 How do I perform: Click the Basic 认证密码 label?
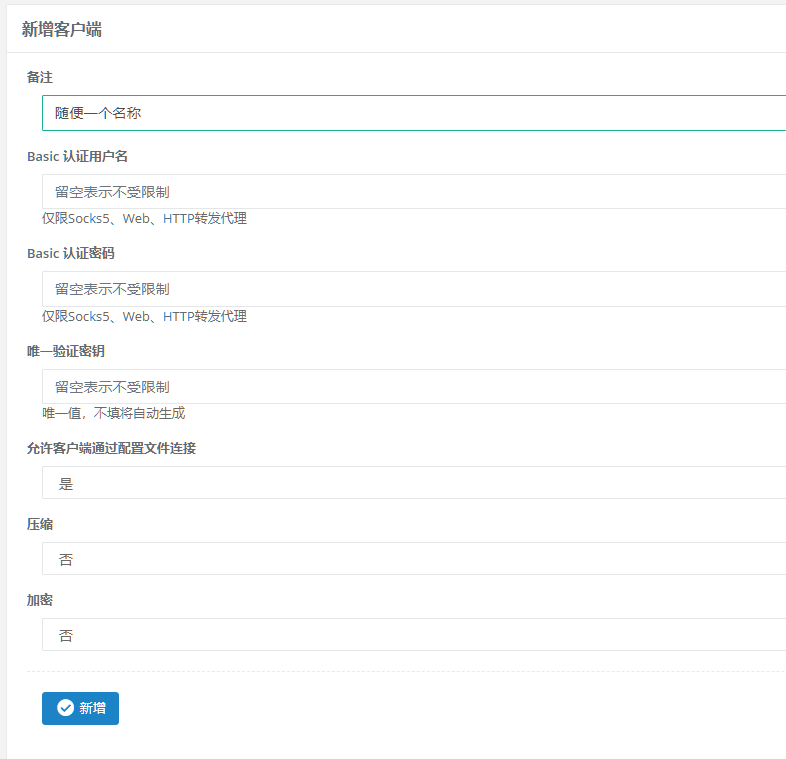tap(71, 253)
